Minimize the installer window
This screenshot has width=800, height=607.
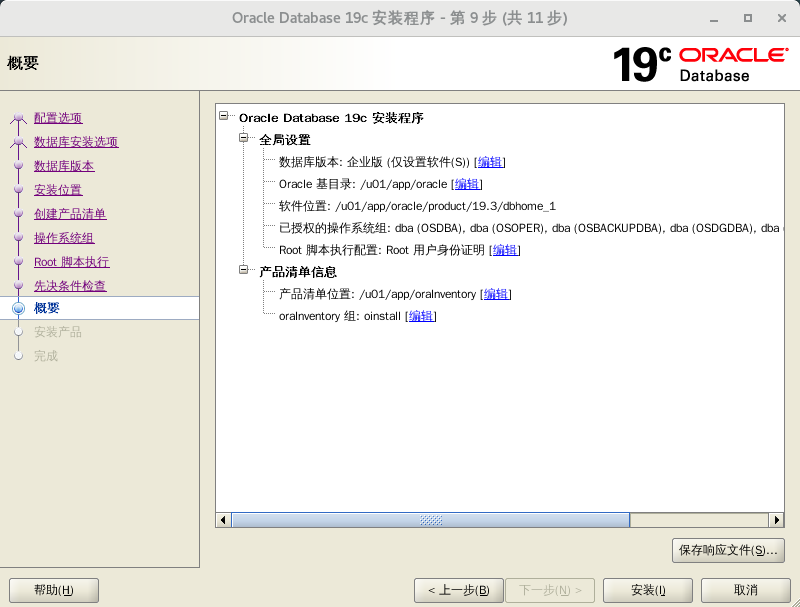coord(714,18)
